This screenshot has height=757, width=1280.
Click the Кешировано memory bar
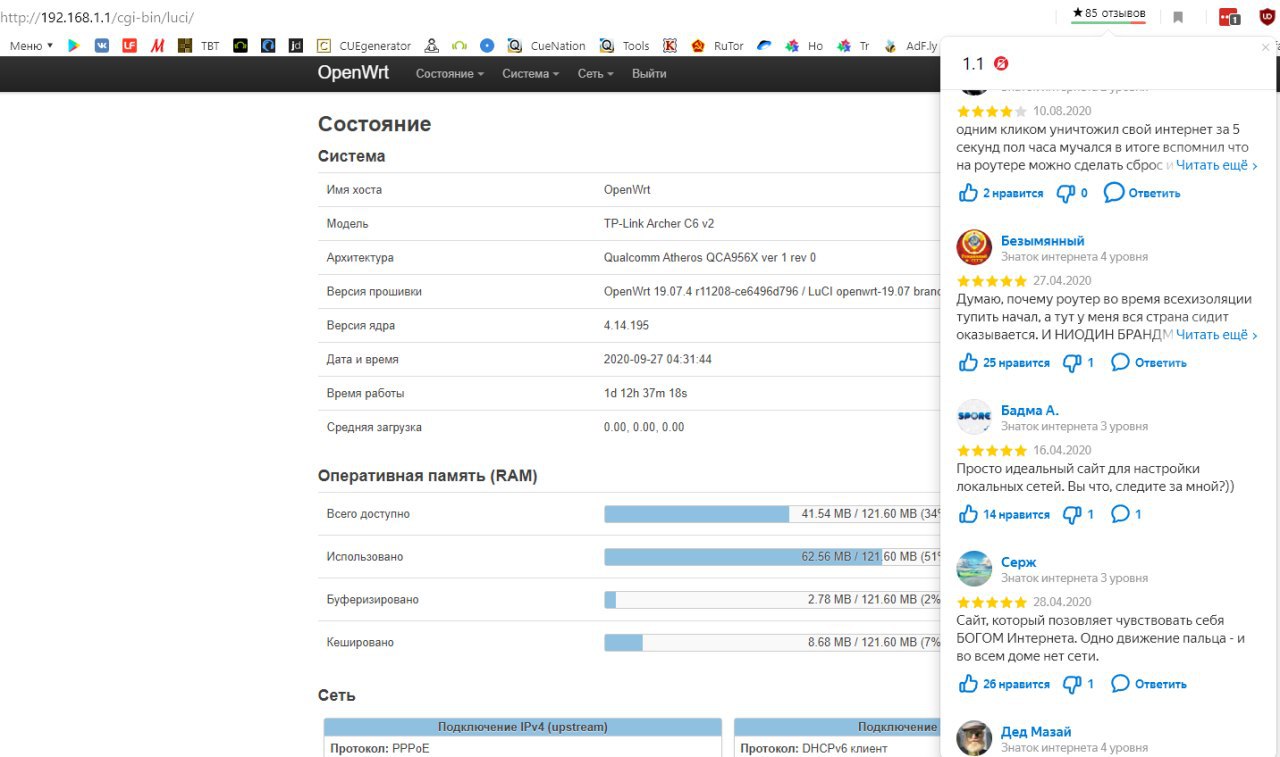pos(772,643)
